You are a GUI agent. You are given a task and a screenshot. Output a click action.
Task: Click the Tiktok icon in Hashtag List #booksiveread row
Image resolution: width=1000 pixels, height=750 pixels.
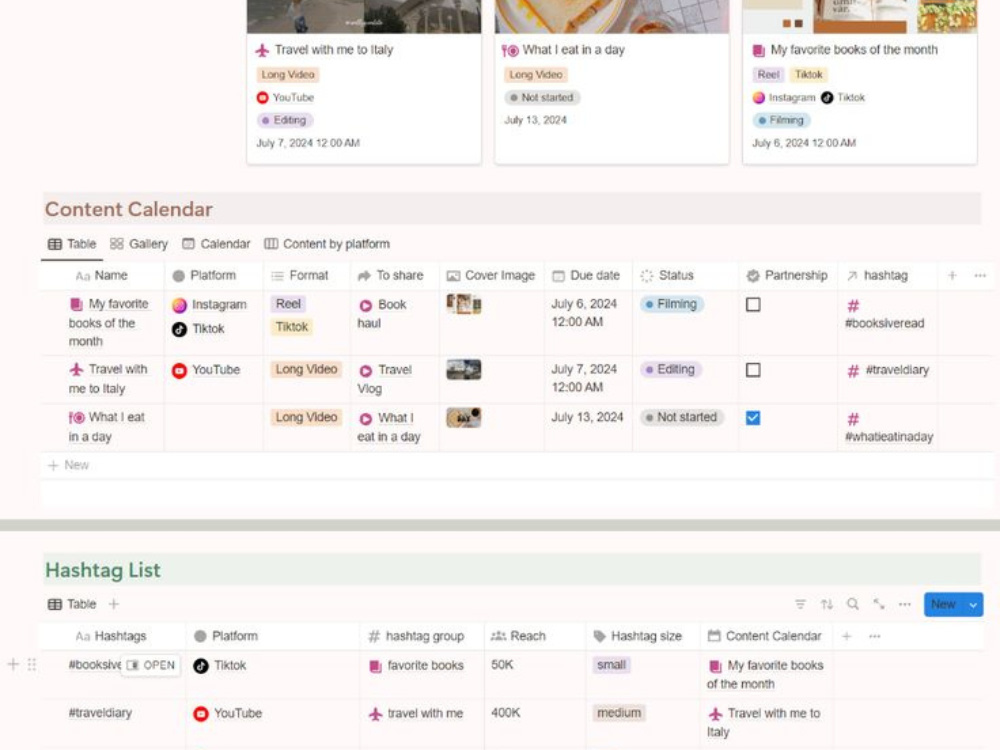(201, 666)
